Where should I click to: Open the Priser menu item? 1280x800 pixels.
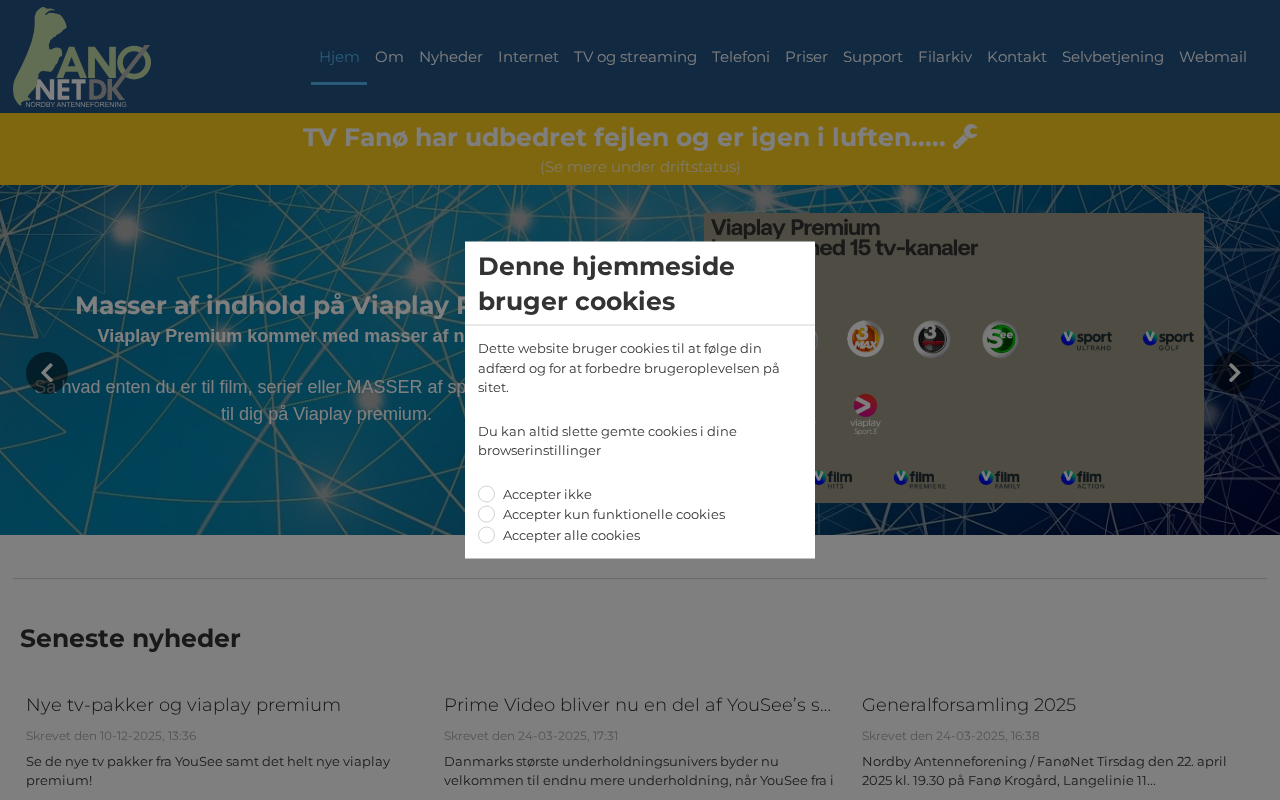(806, 57)
